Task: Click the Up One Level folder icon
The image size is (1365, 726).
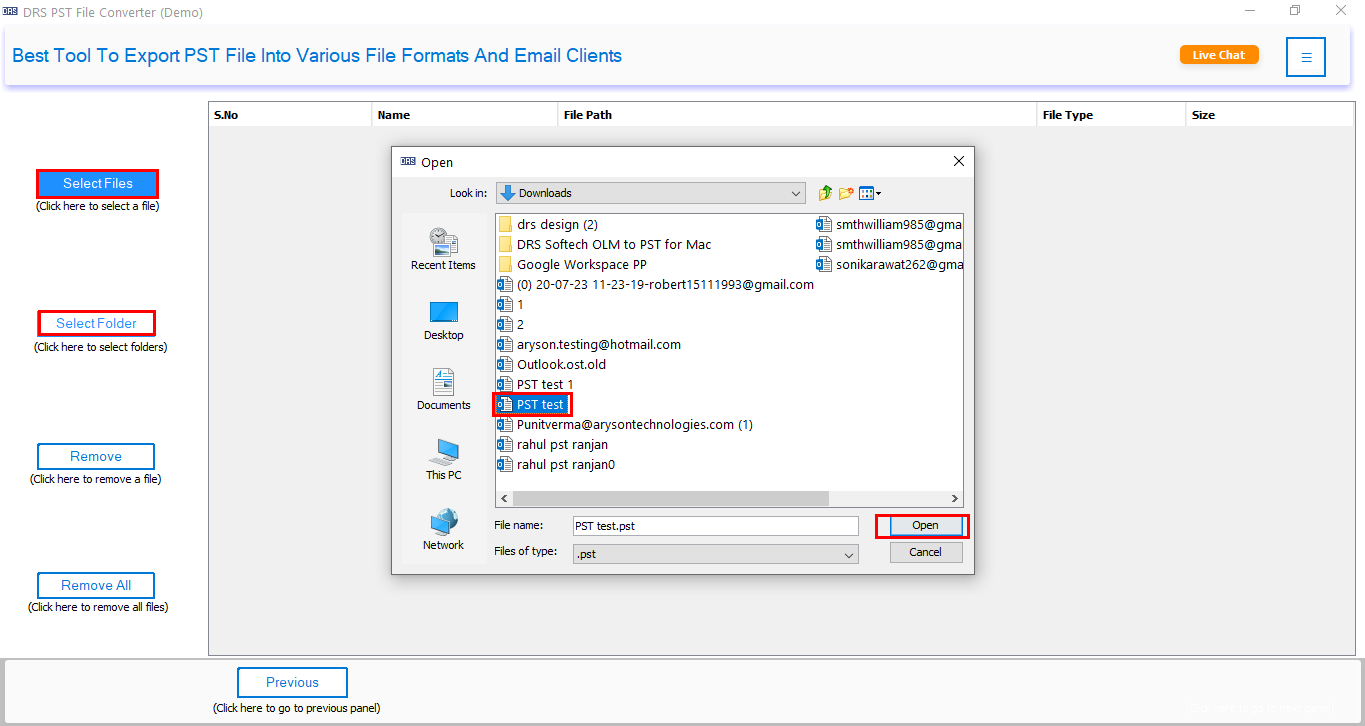Action: tap(825, 193)
